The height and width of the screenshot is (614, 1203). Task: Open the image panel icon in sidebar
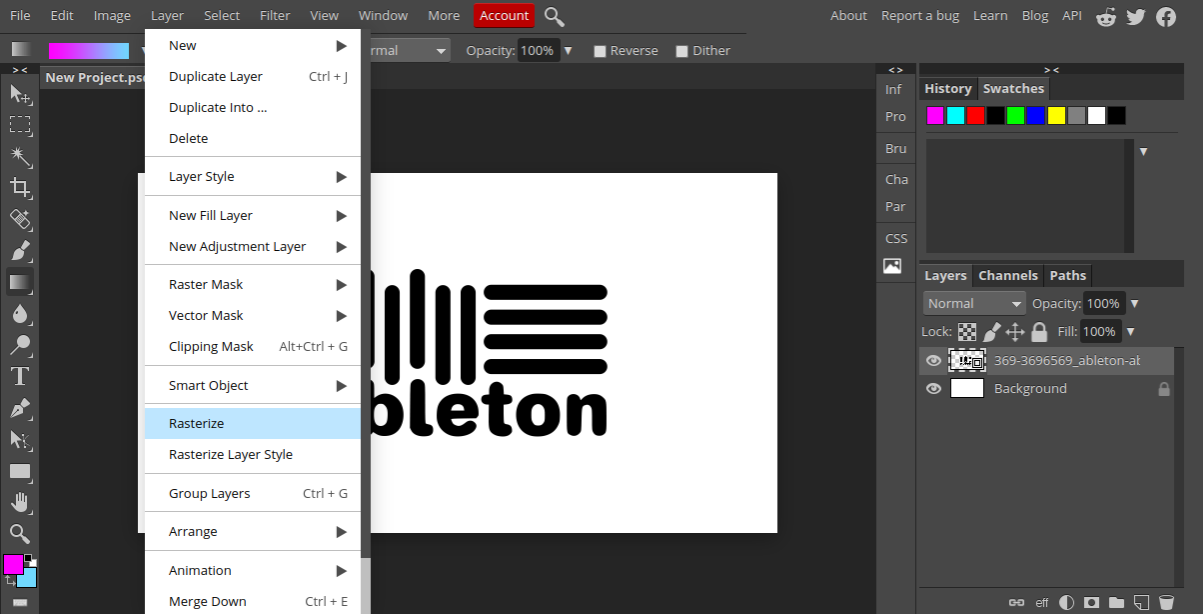pos(892,266)
